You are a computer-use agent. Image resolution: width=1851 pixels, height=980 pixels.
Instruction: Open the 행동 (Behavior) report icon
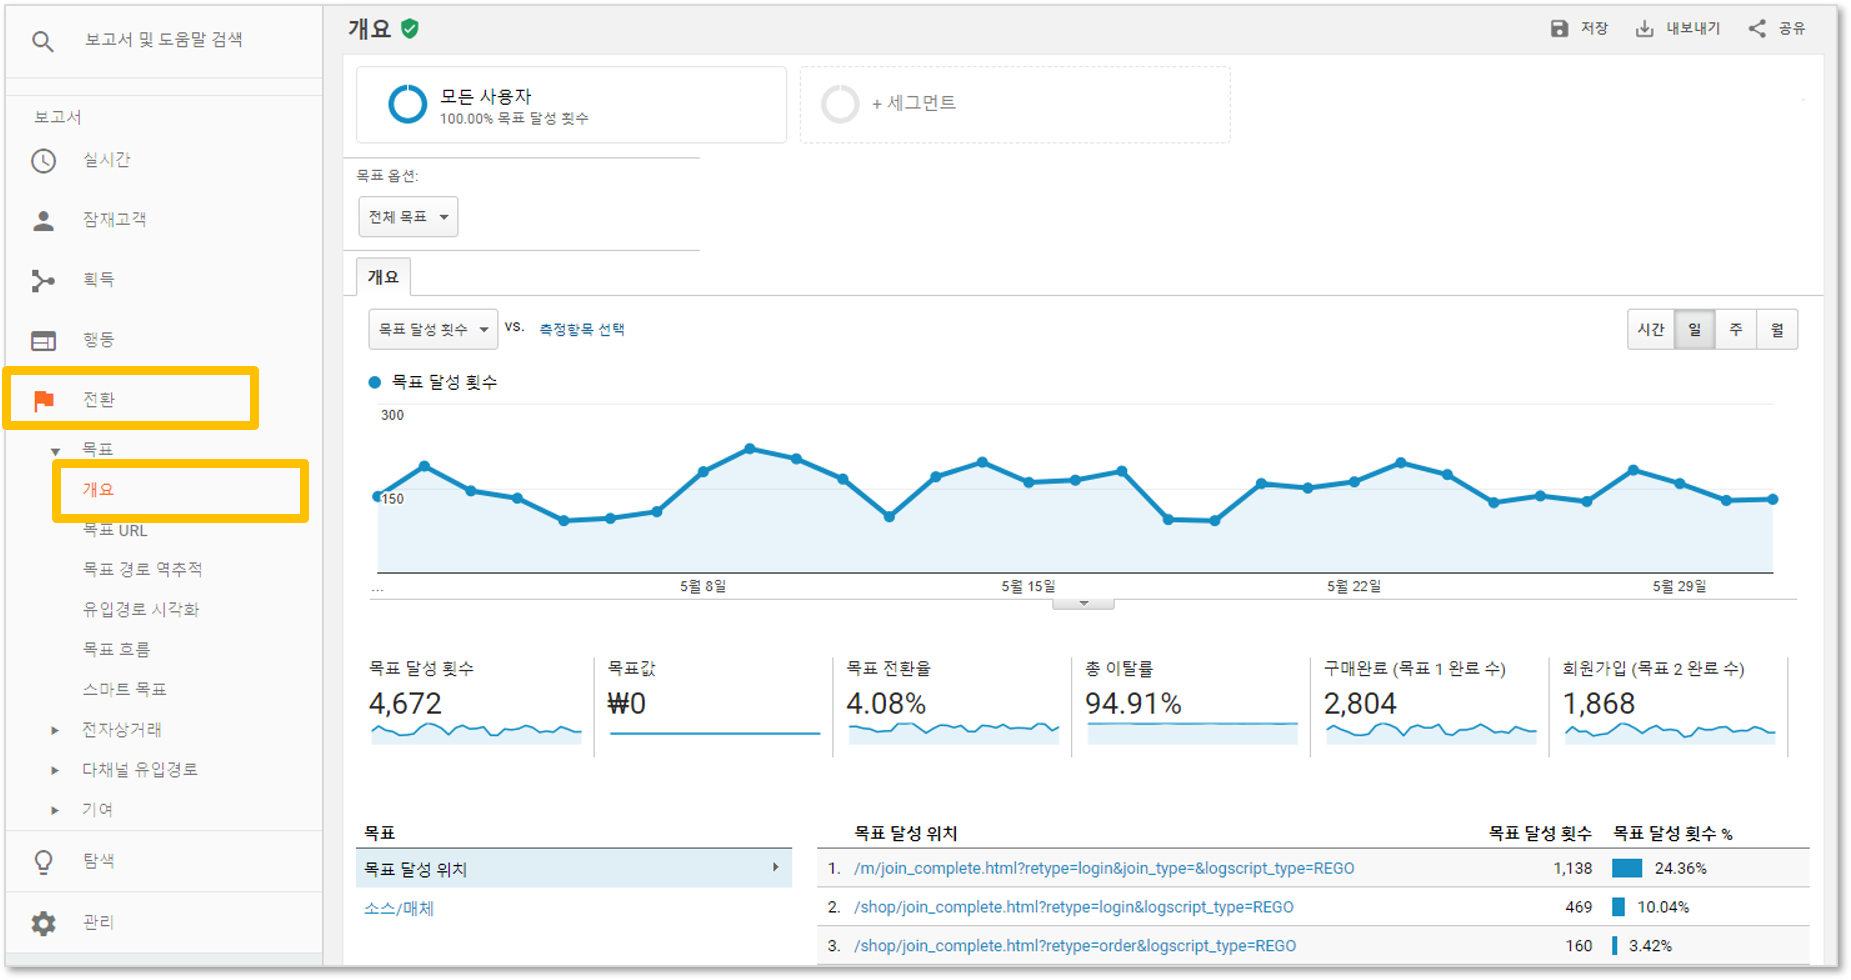[43, 340]
